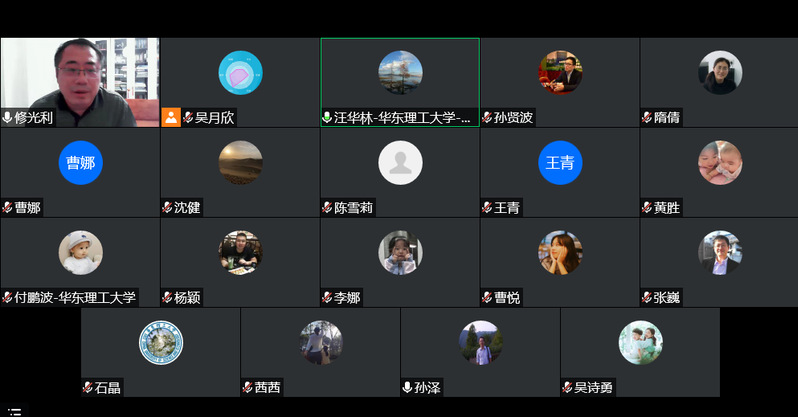This screenshot has width=798, height=417.
Task: Click the muted mic icon beside 杨颖
Action: 167,297
